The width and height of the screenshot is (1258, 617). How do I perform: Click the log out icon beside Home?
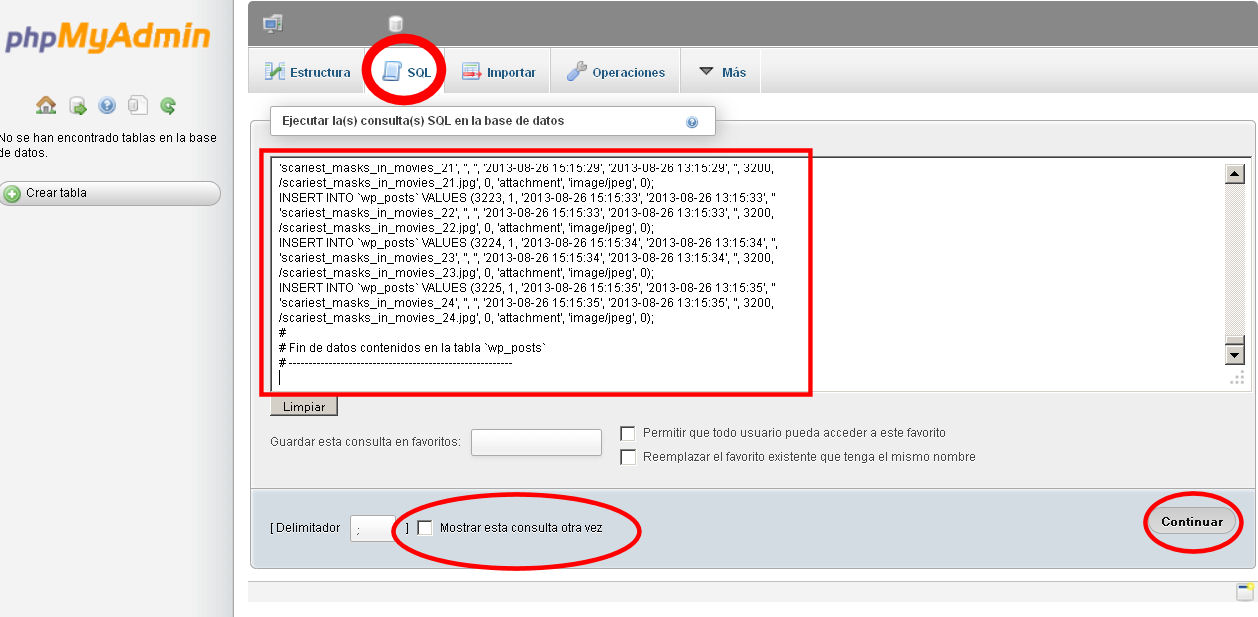click(x=77, y=105)
